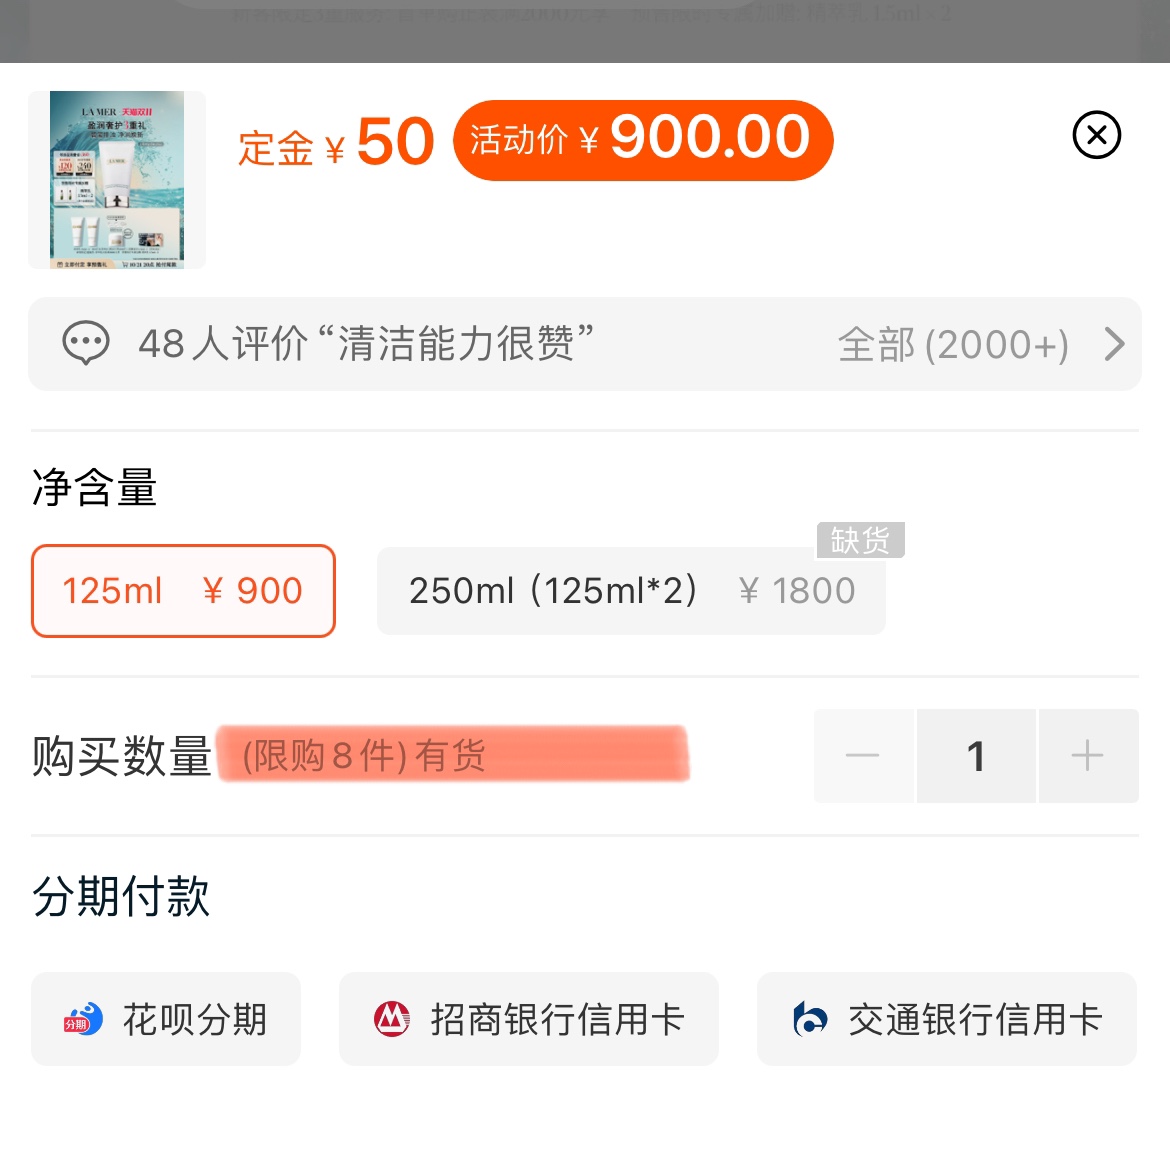Expand all reviews with chevron arrow
Image resolution: width=1170 pixels, height=1159 pixels.
(x=1114, y=344)
